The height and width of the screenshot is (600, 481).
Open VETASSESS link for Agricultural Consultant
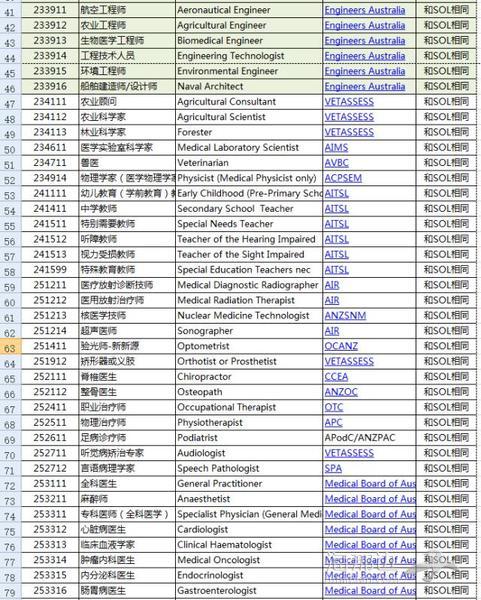point(349,102)
